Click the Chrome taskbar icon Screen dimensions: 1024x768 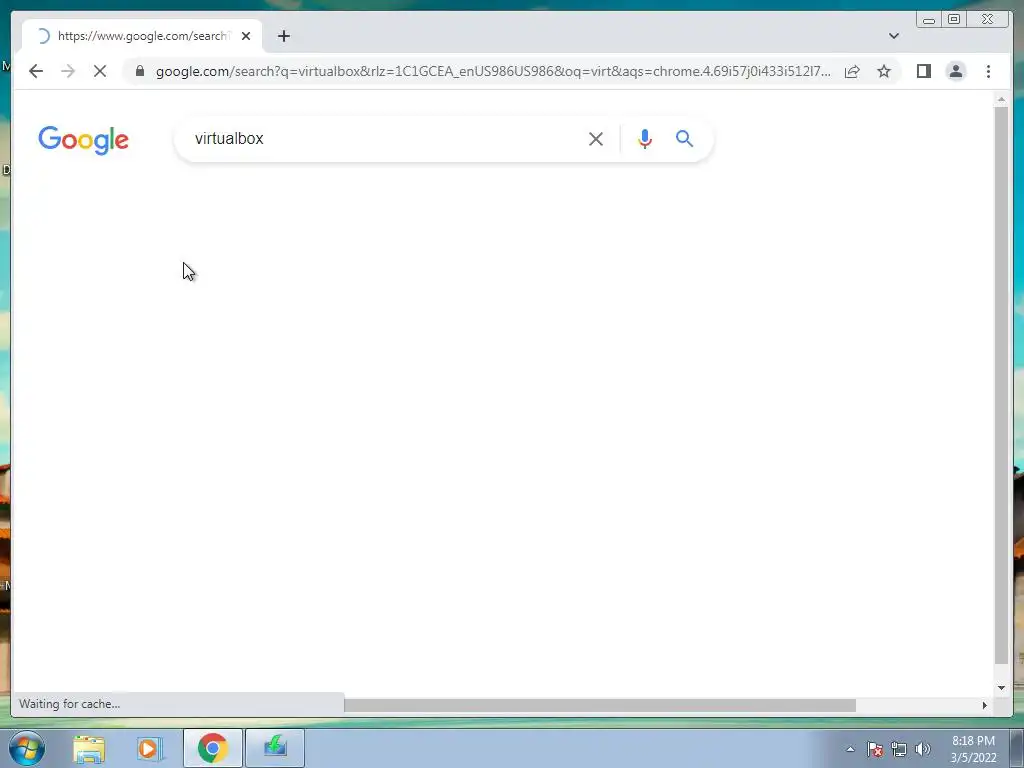click(x=212, y=748)
